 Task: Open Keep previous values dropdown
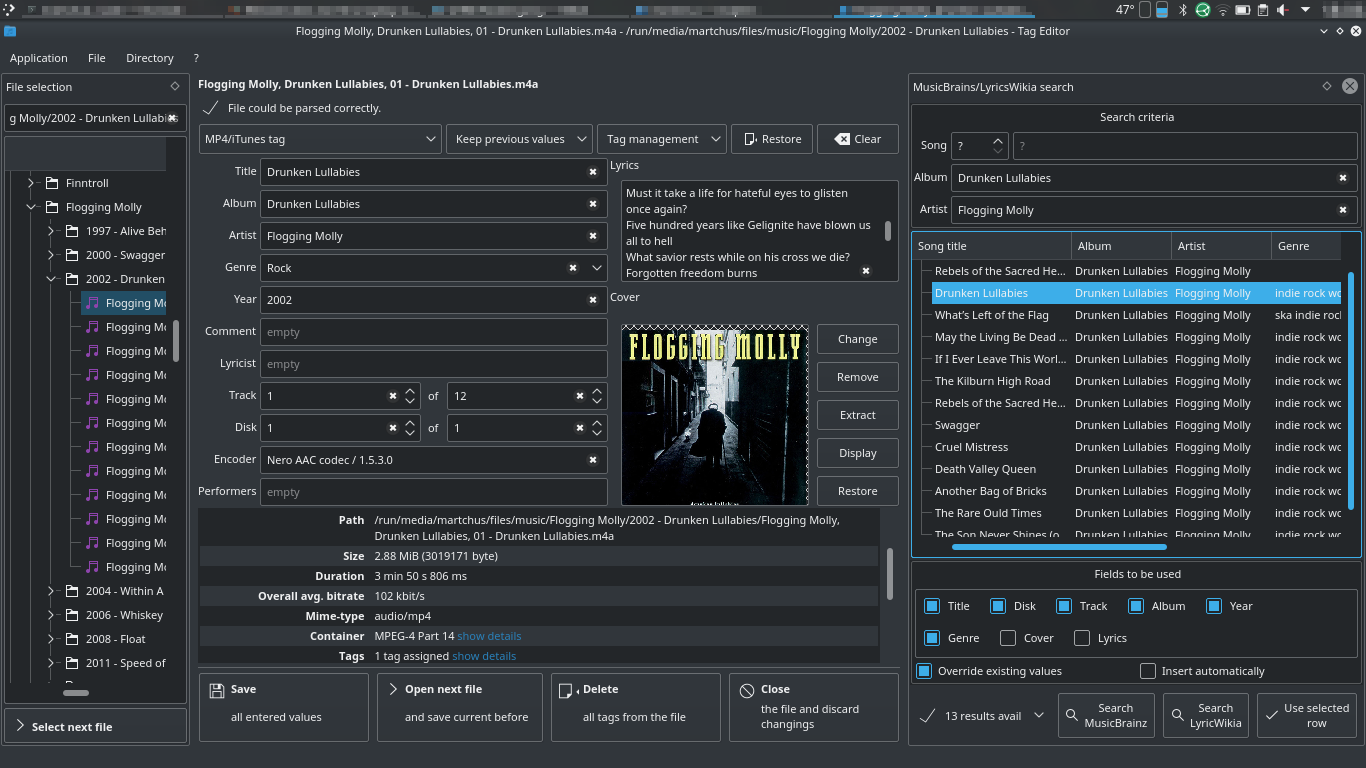click(x=520, y=139)
